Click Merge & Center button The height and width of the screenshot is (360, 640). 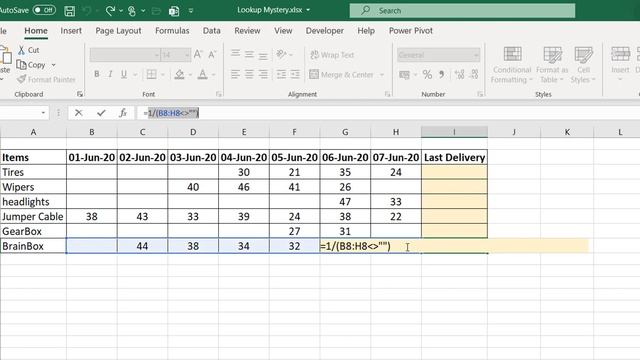pos(341,75)
